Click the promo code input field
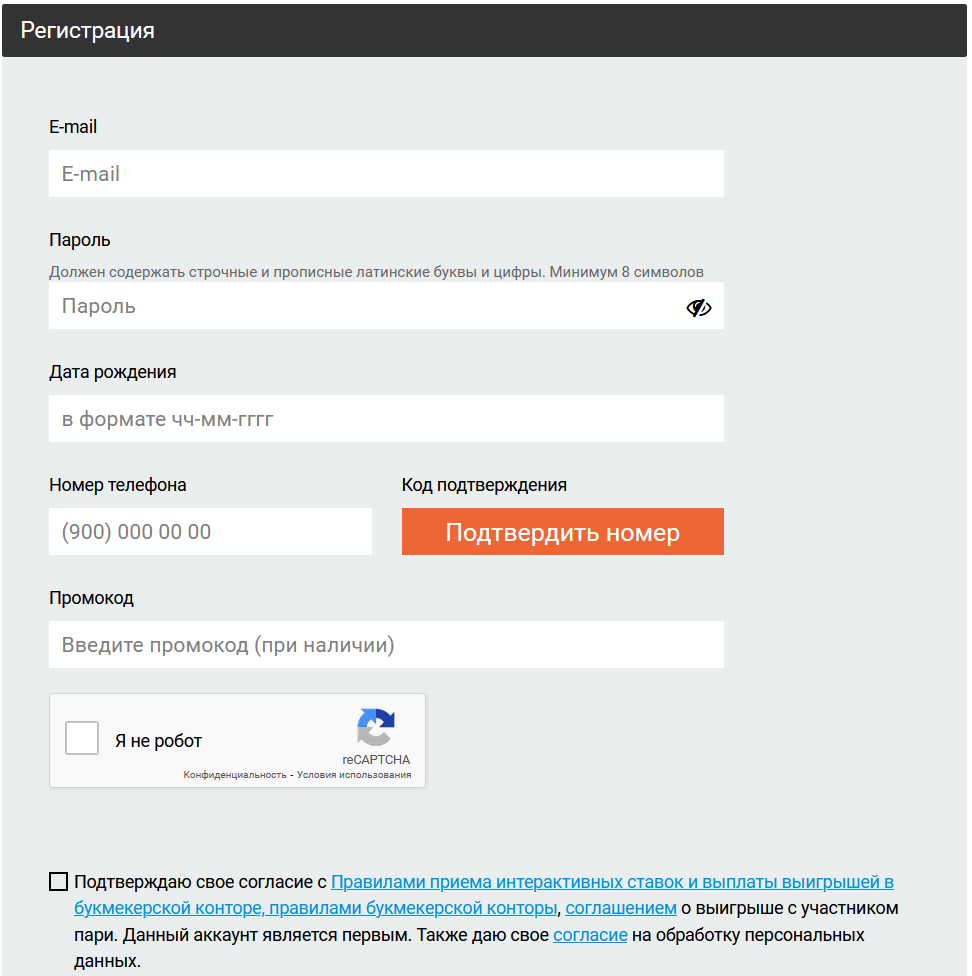Viewport: 972px width, 976px height. coord(386,644)
